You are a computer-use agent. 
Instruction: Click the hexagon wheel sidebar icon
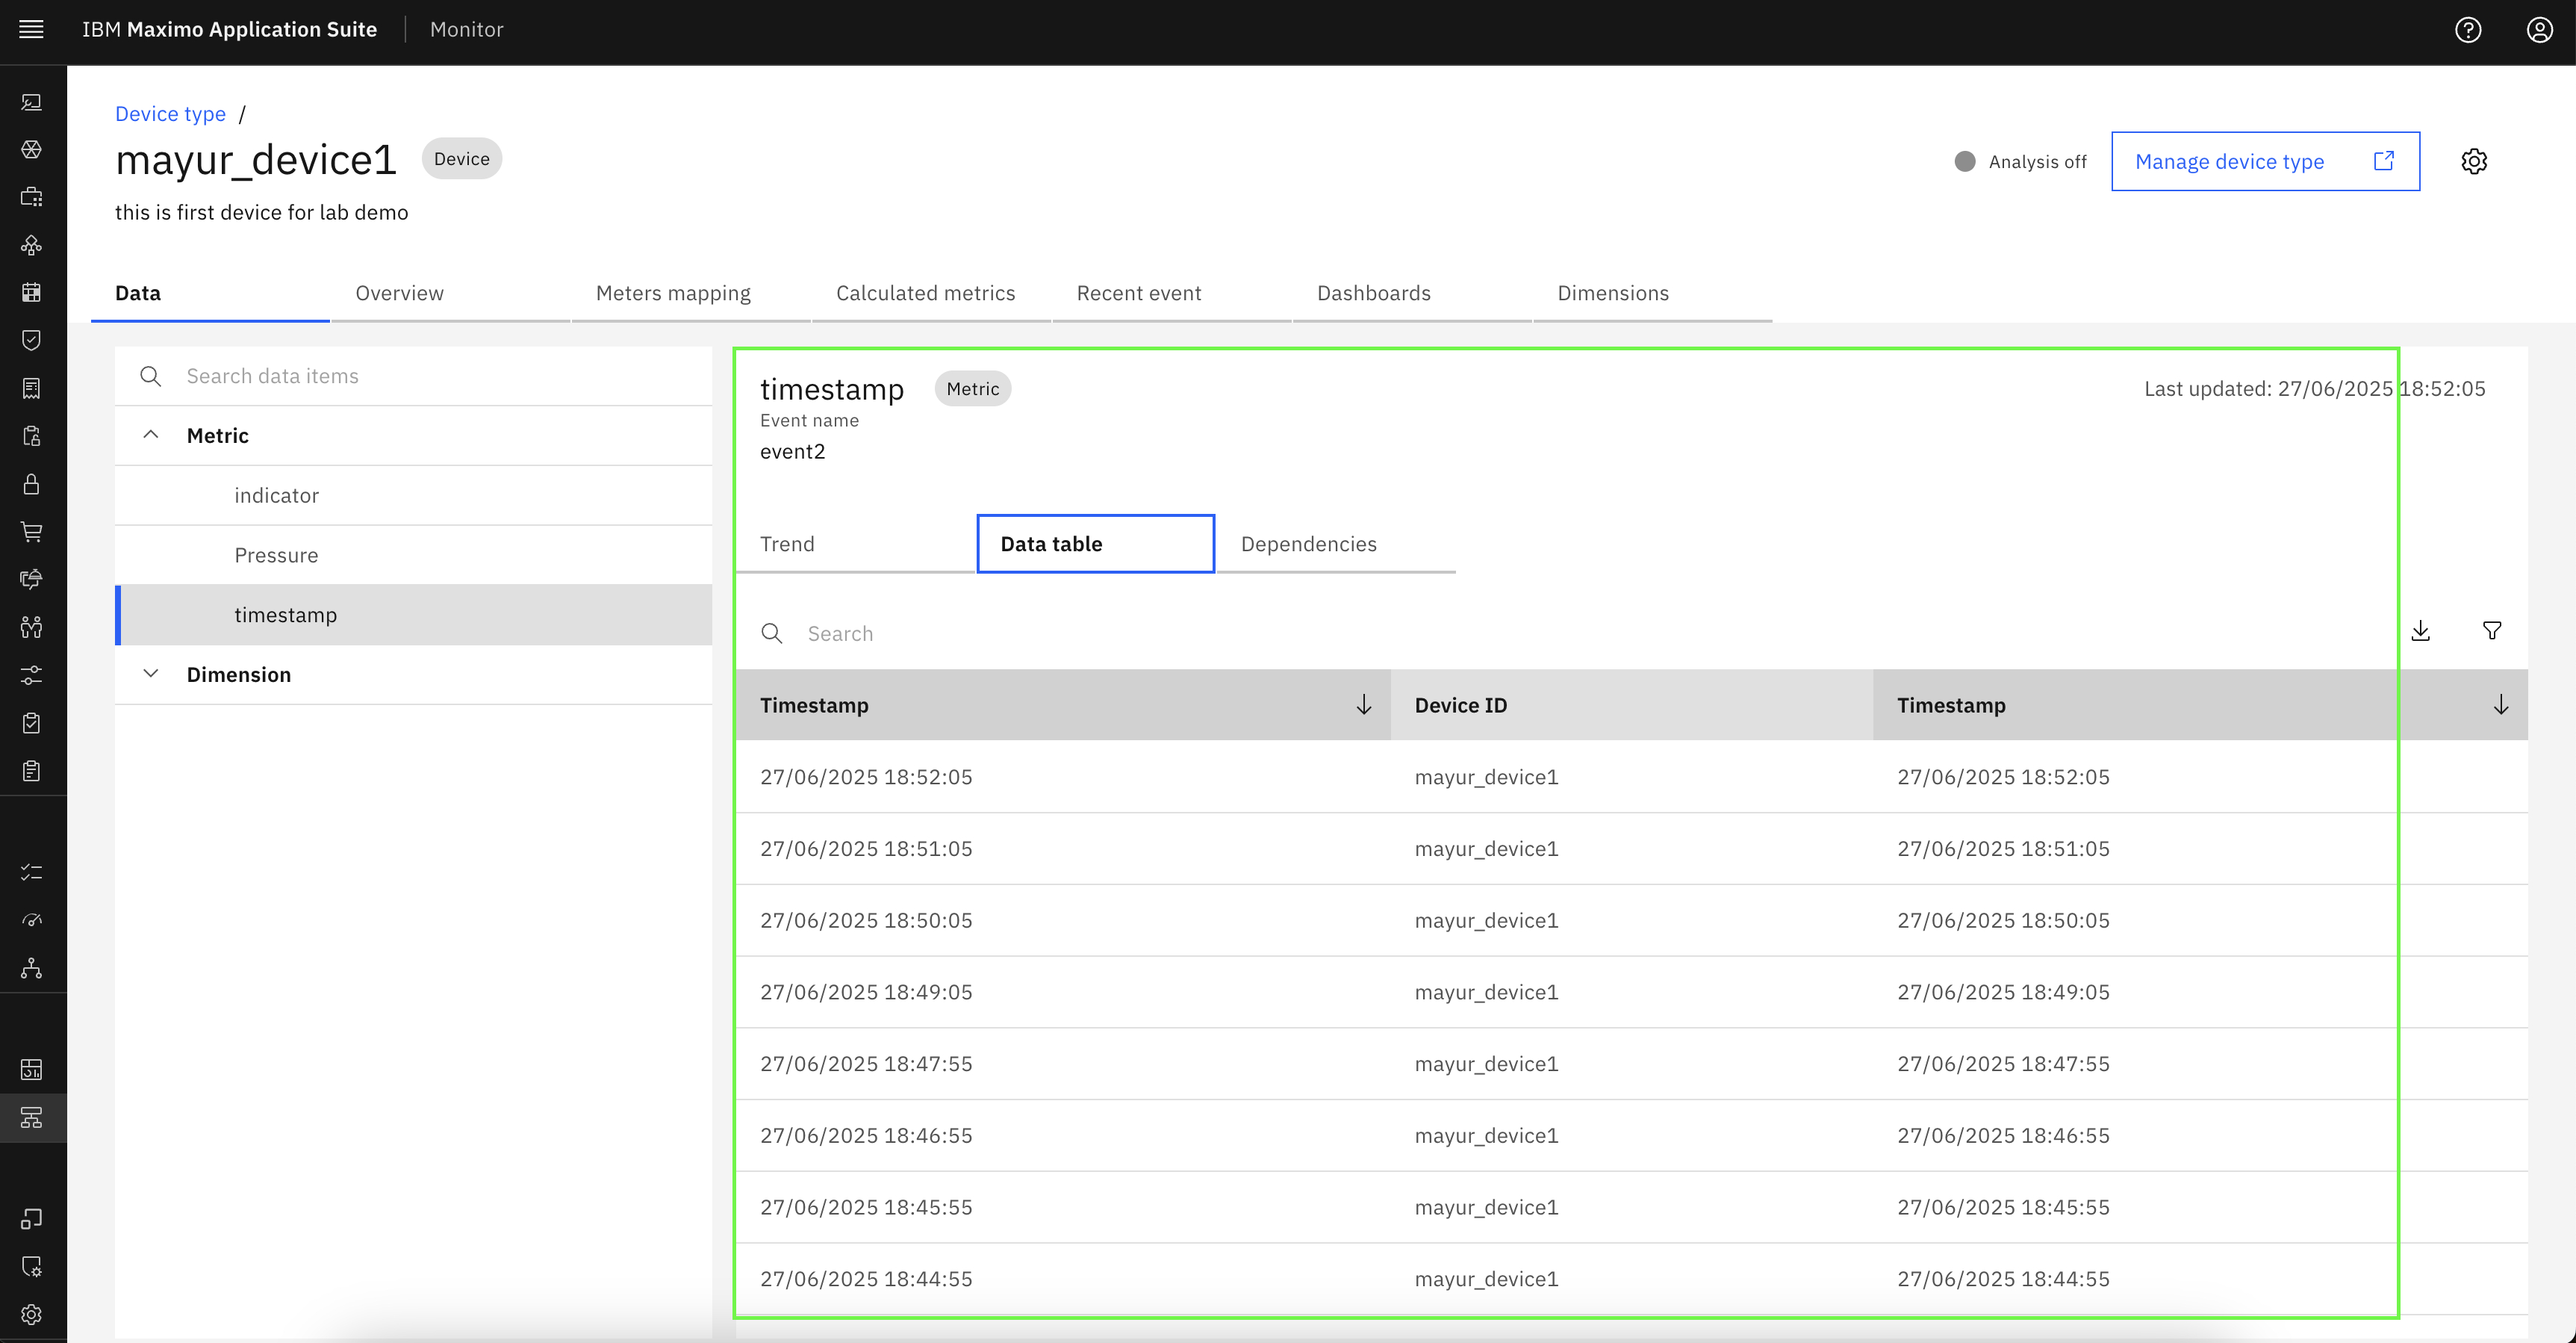32,150
